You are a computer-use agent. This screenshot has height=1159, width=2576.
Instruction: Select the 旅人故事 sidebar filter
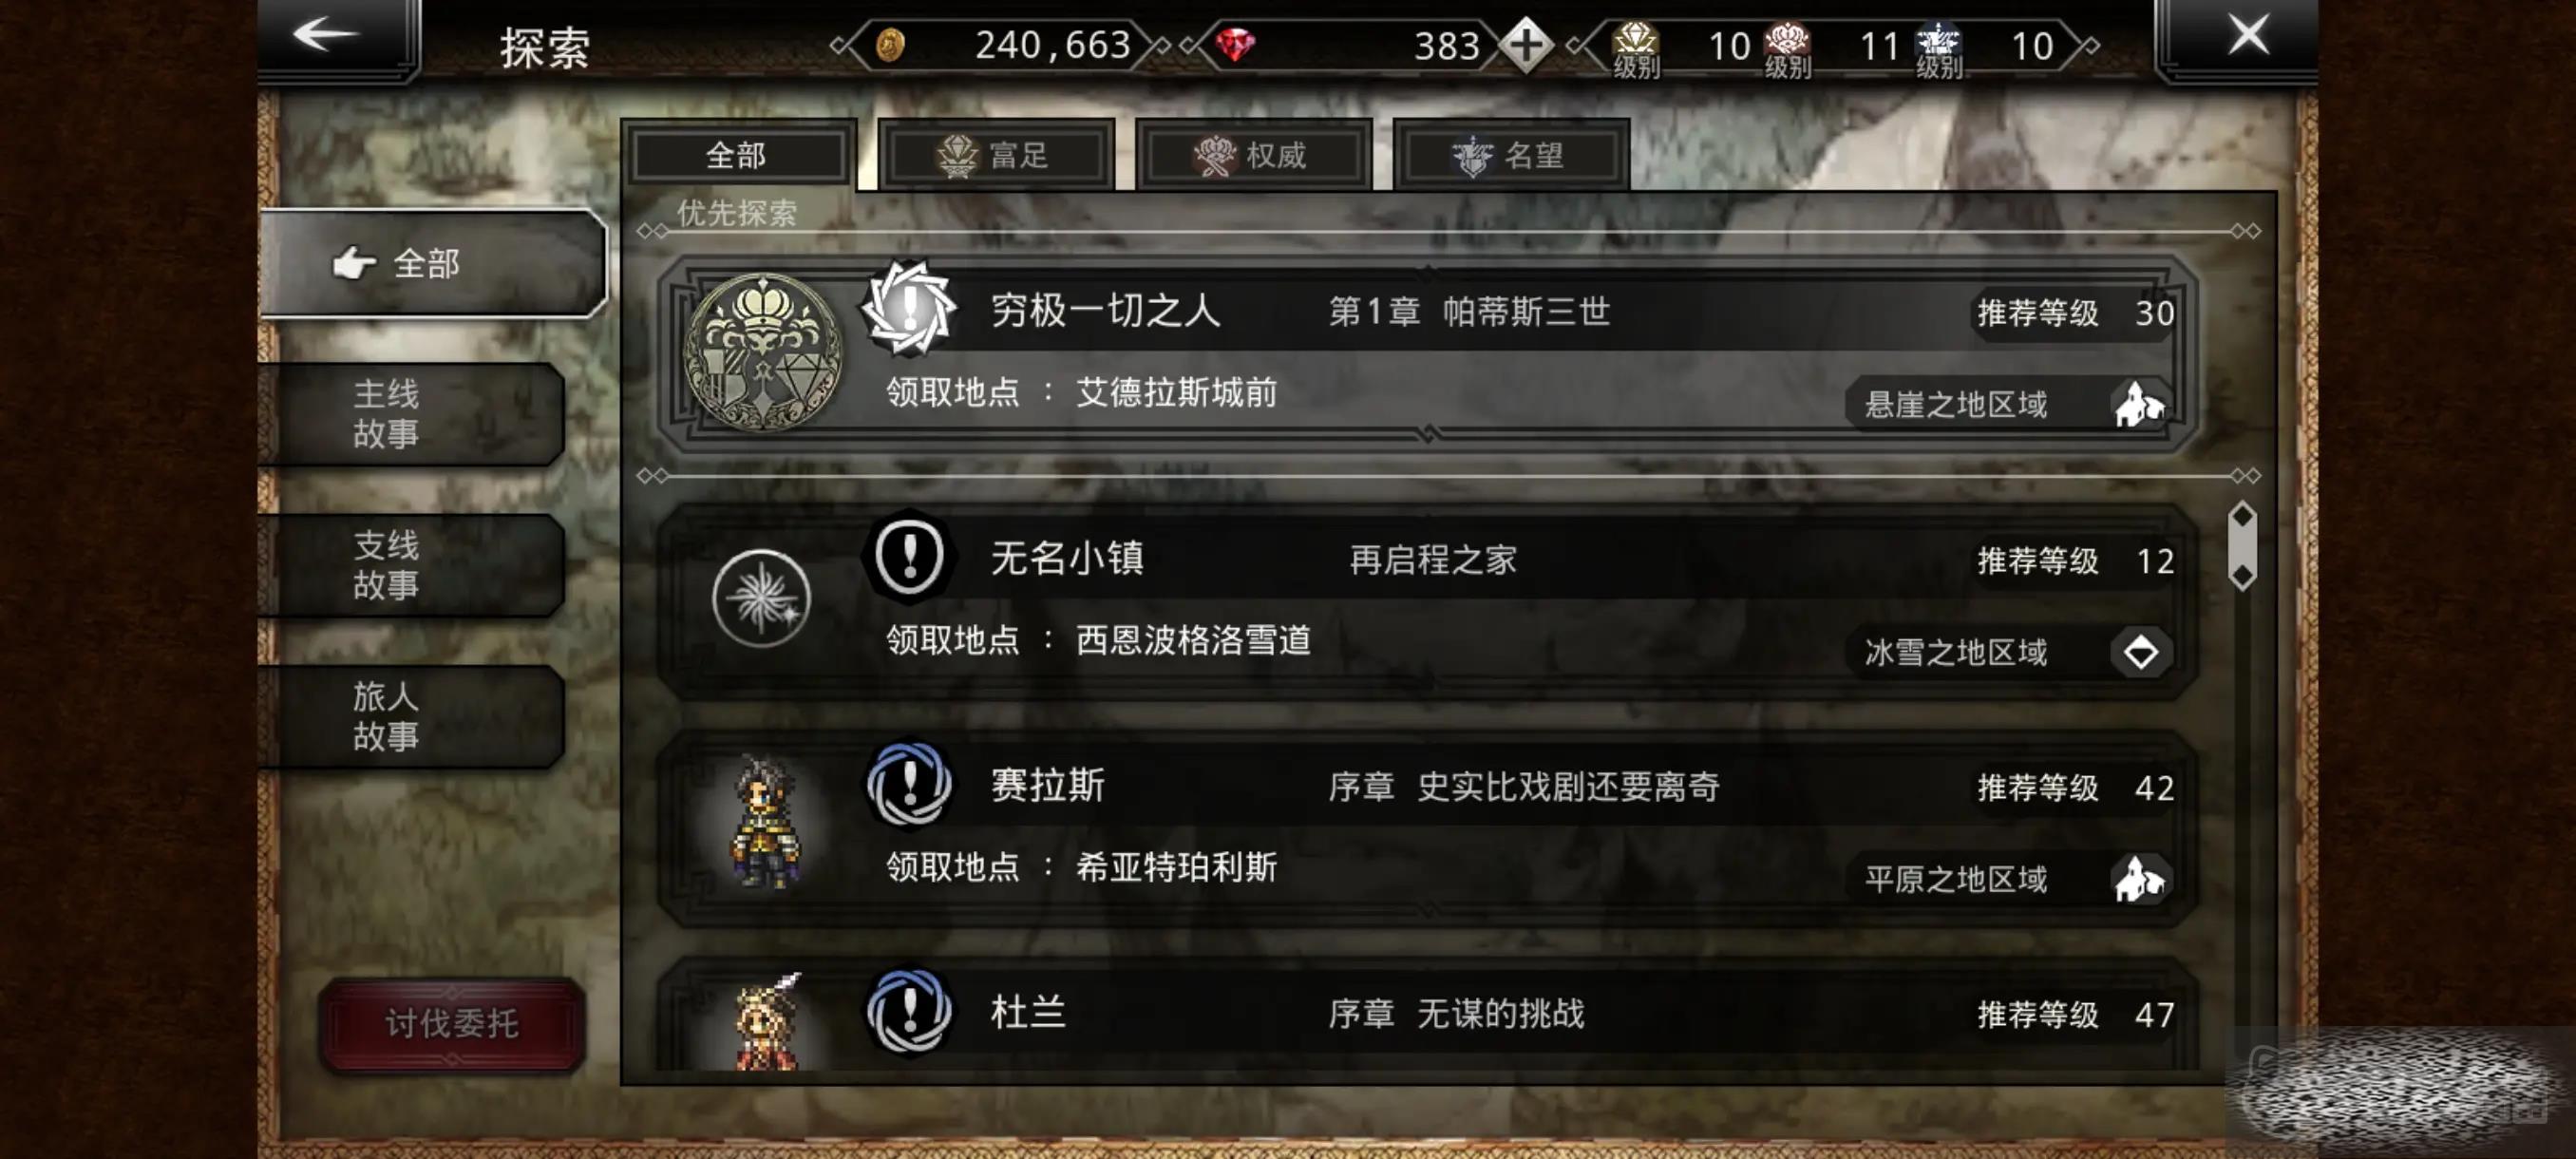pos(411,716)
